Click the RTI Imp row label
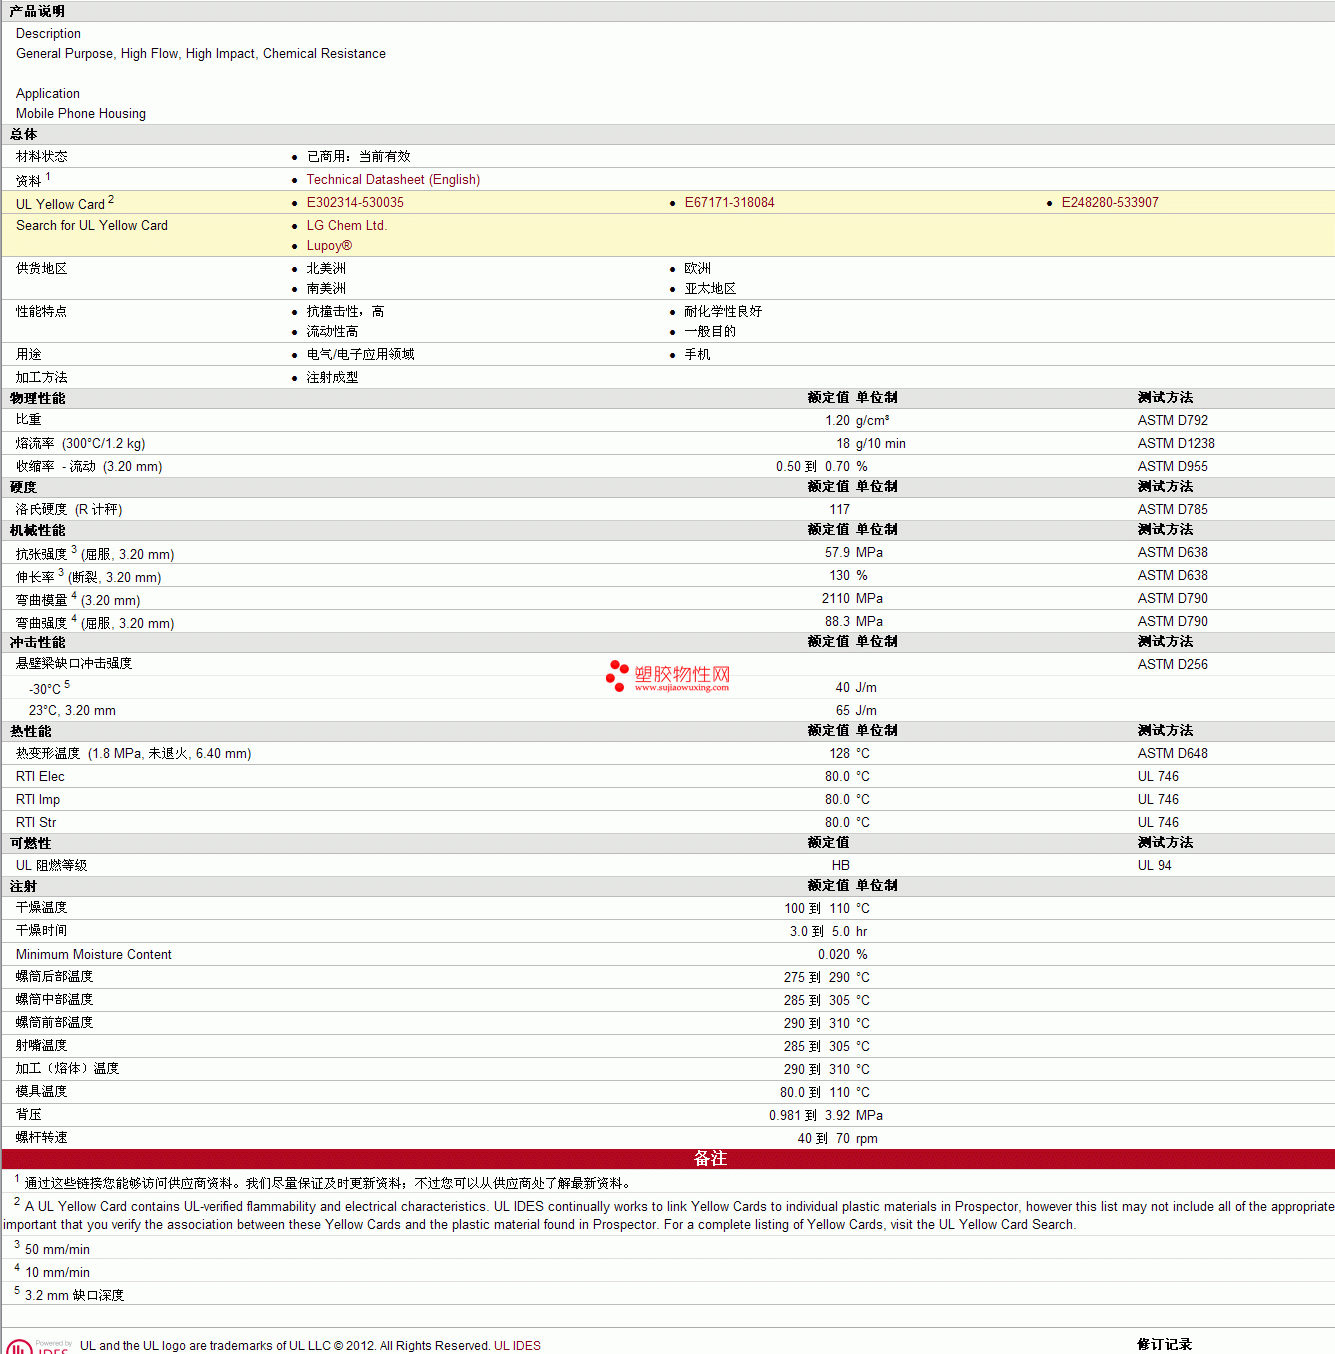The width and height of the screenshot is (1335, 1354). coord(38,800)
